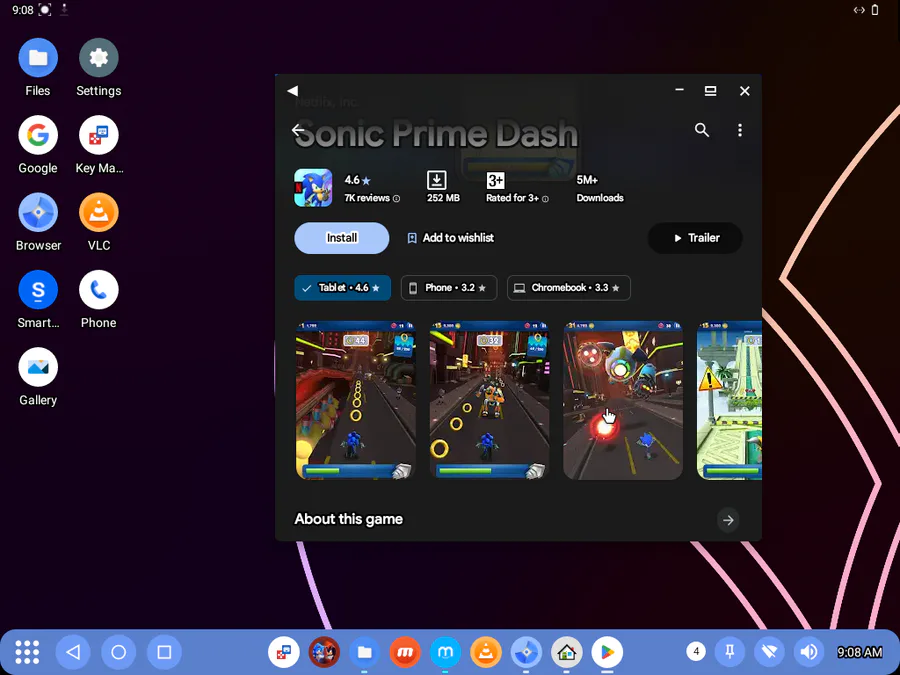Image resolution: width=900 pixels, height=675 pixels.
Task: Open Browser from the taskbar
Action: click(x=526, y=652)
